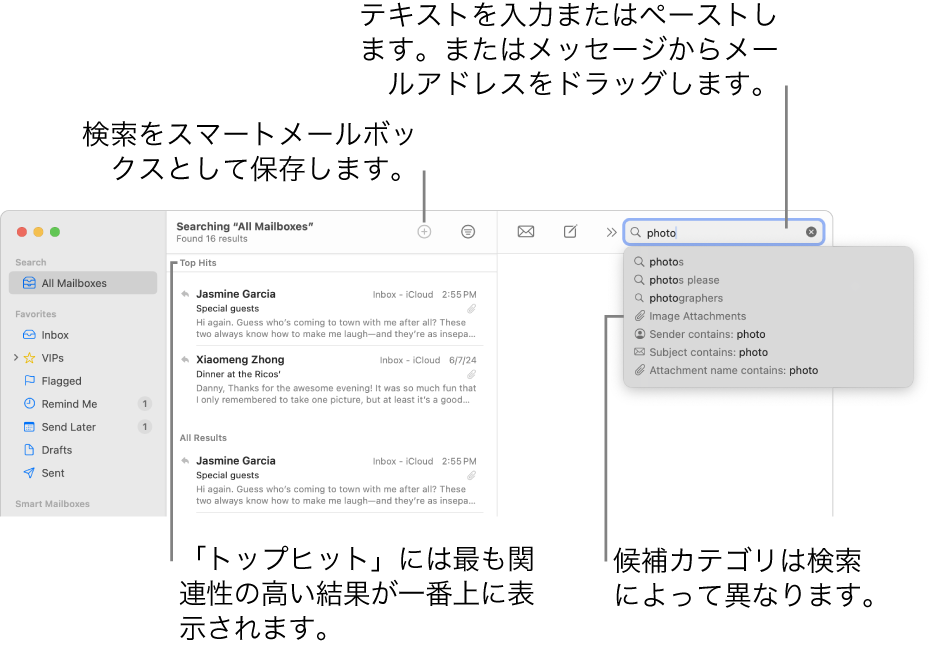Click the All Mailboxes tray icon
The image size is (931, 646).
pos(29,283)
